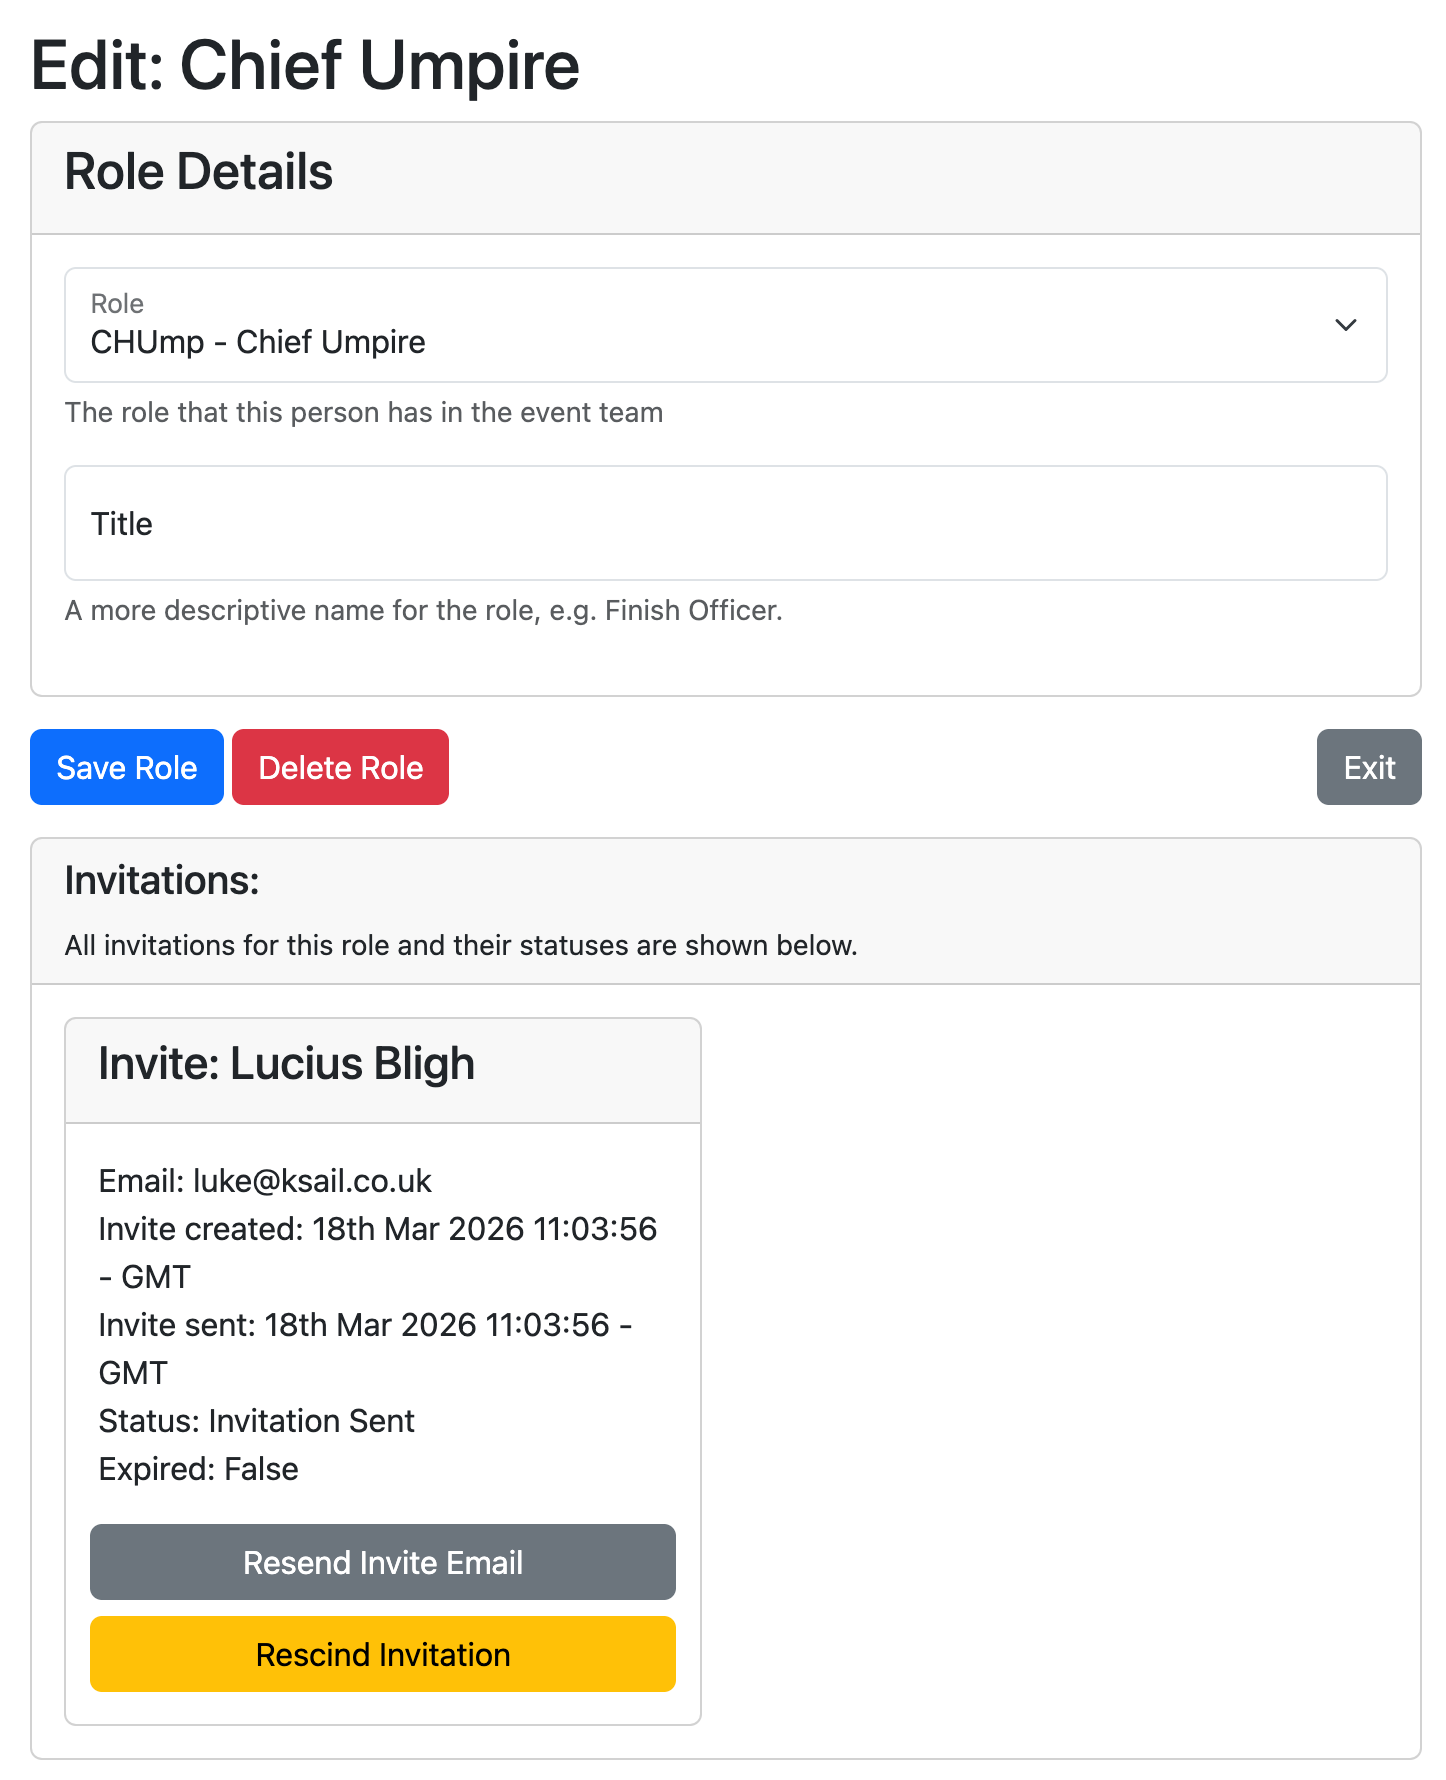Click the Role Details panel header
1446x1780 pixels.
point(198,172)
